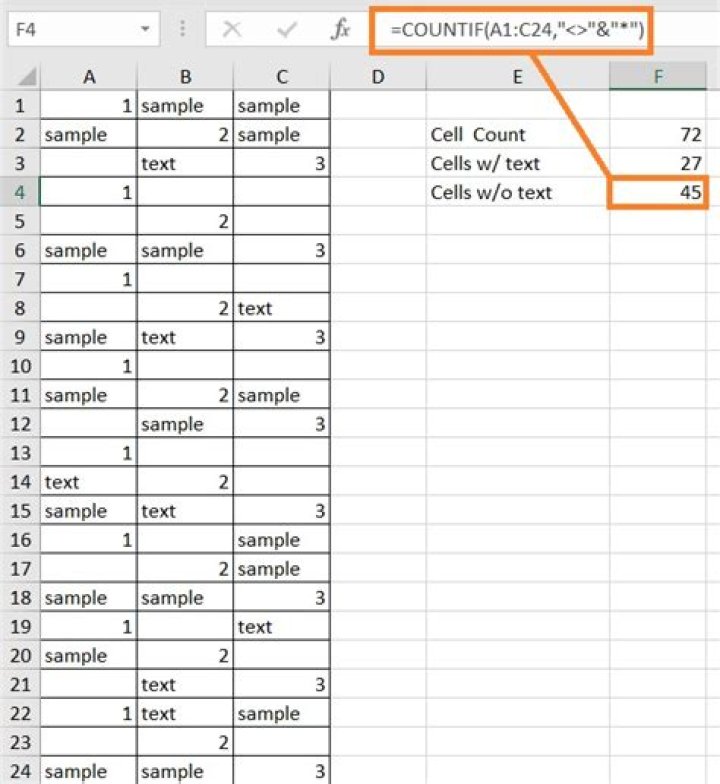The height and width of the screenshot is (784, 720).
Task: Select cell F3 with value 27
Action: tap(658, 164)
